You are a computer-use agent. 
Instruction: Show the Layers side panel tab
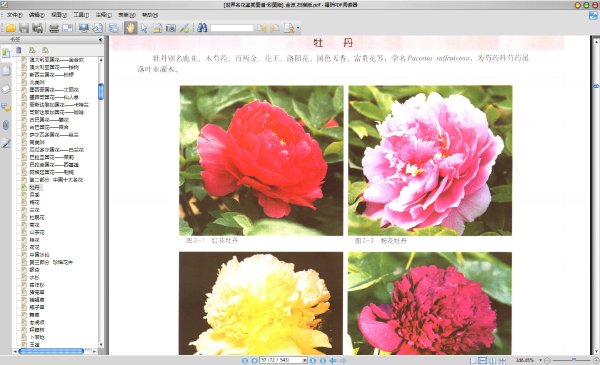pos(6,89)
